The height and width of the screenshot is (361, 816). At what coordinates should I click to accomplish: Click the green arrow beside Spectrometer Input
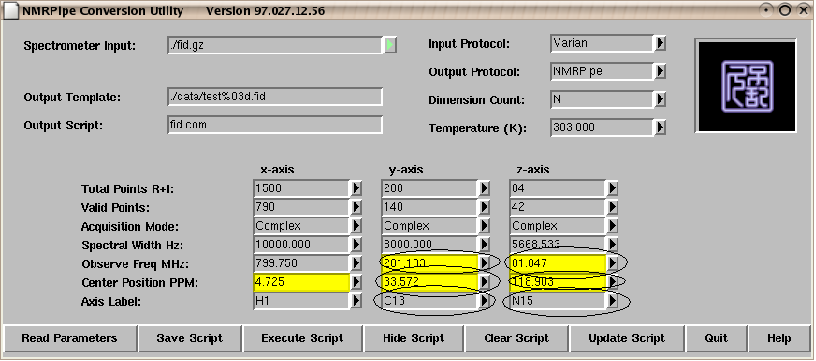(390, 45)
